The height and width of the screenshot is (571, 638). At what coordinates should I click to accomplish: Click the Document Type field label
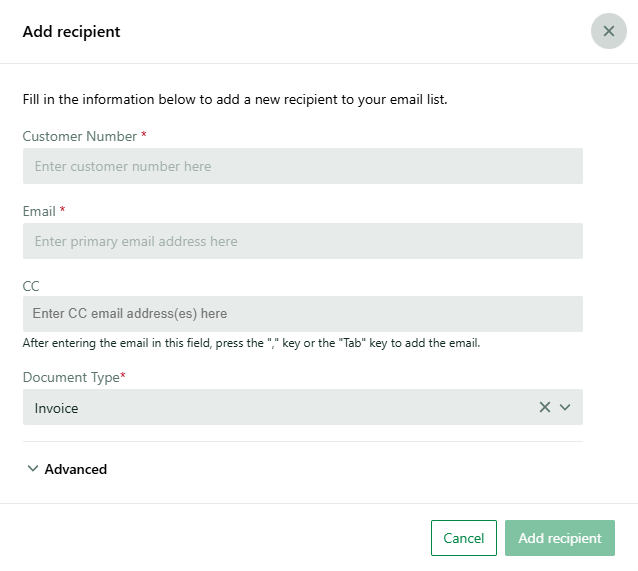point(71,377)
